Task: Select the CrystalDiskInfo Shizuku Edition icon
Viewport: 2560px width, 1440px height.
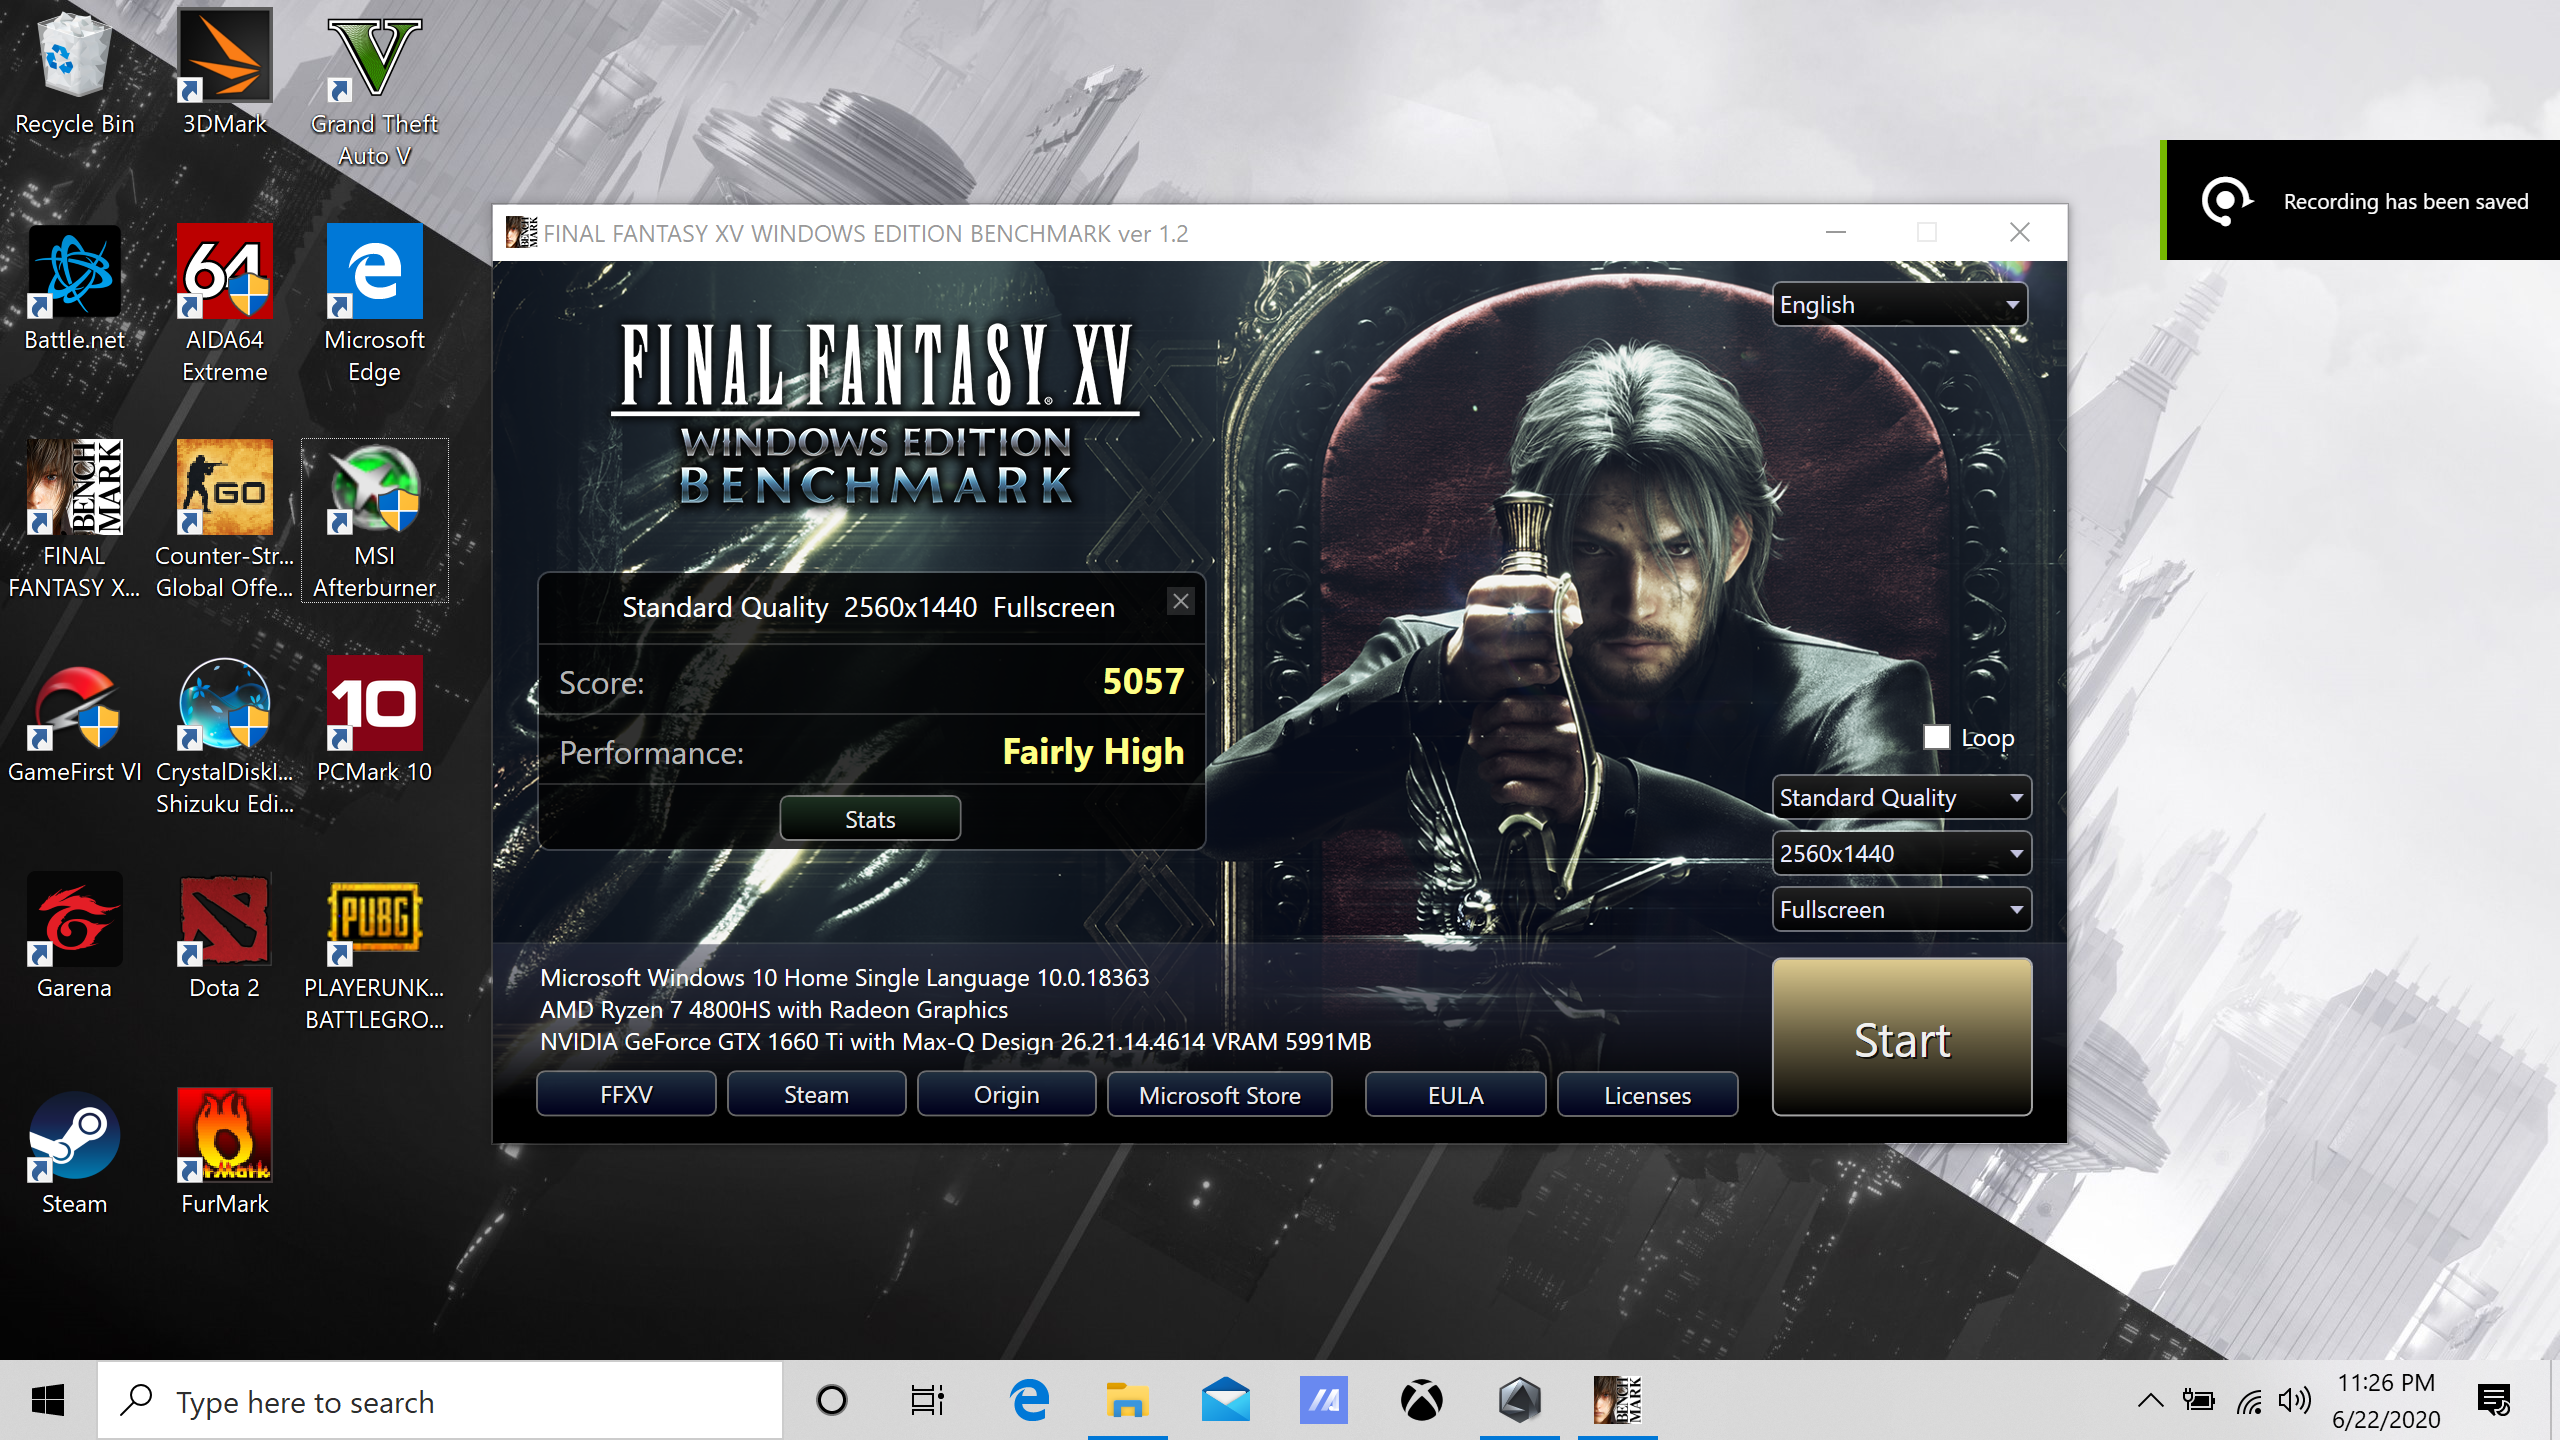Action: (x=224, y=737)
